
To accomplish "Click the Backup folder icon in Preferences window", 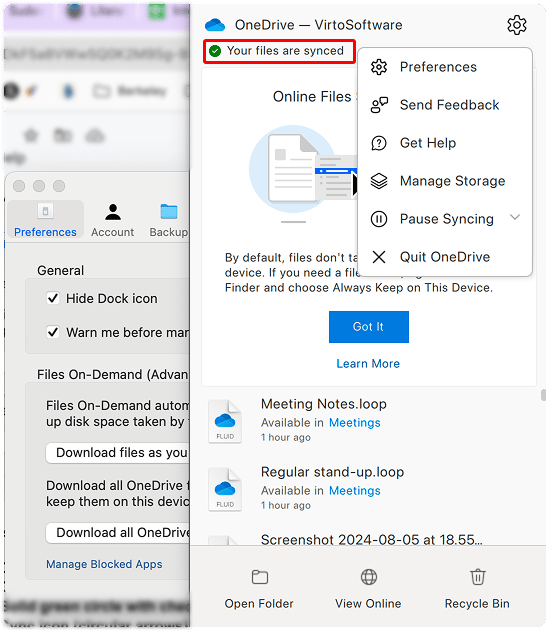I will coord(169,212).
